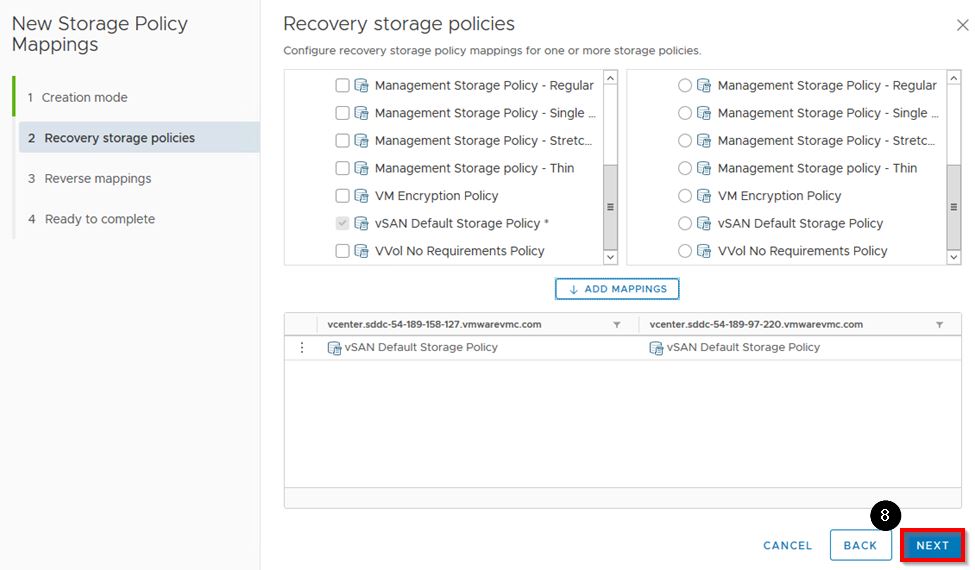The height and width of the screenshot is (570, 975).
Task: Click the mapped vSAN Default Storage Policy icon in the left column
Action: click(334, 348)
